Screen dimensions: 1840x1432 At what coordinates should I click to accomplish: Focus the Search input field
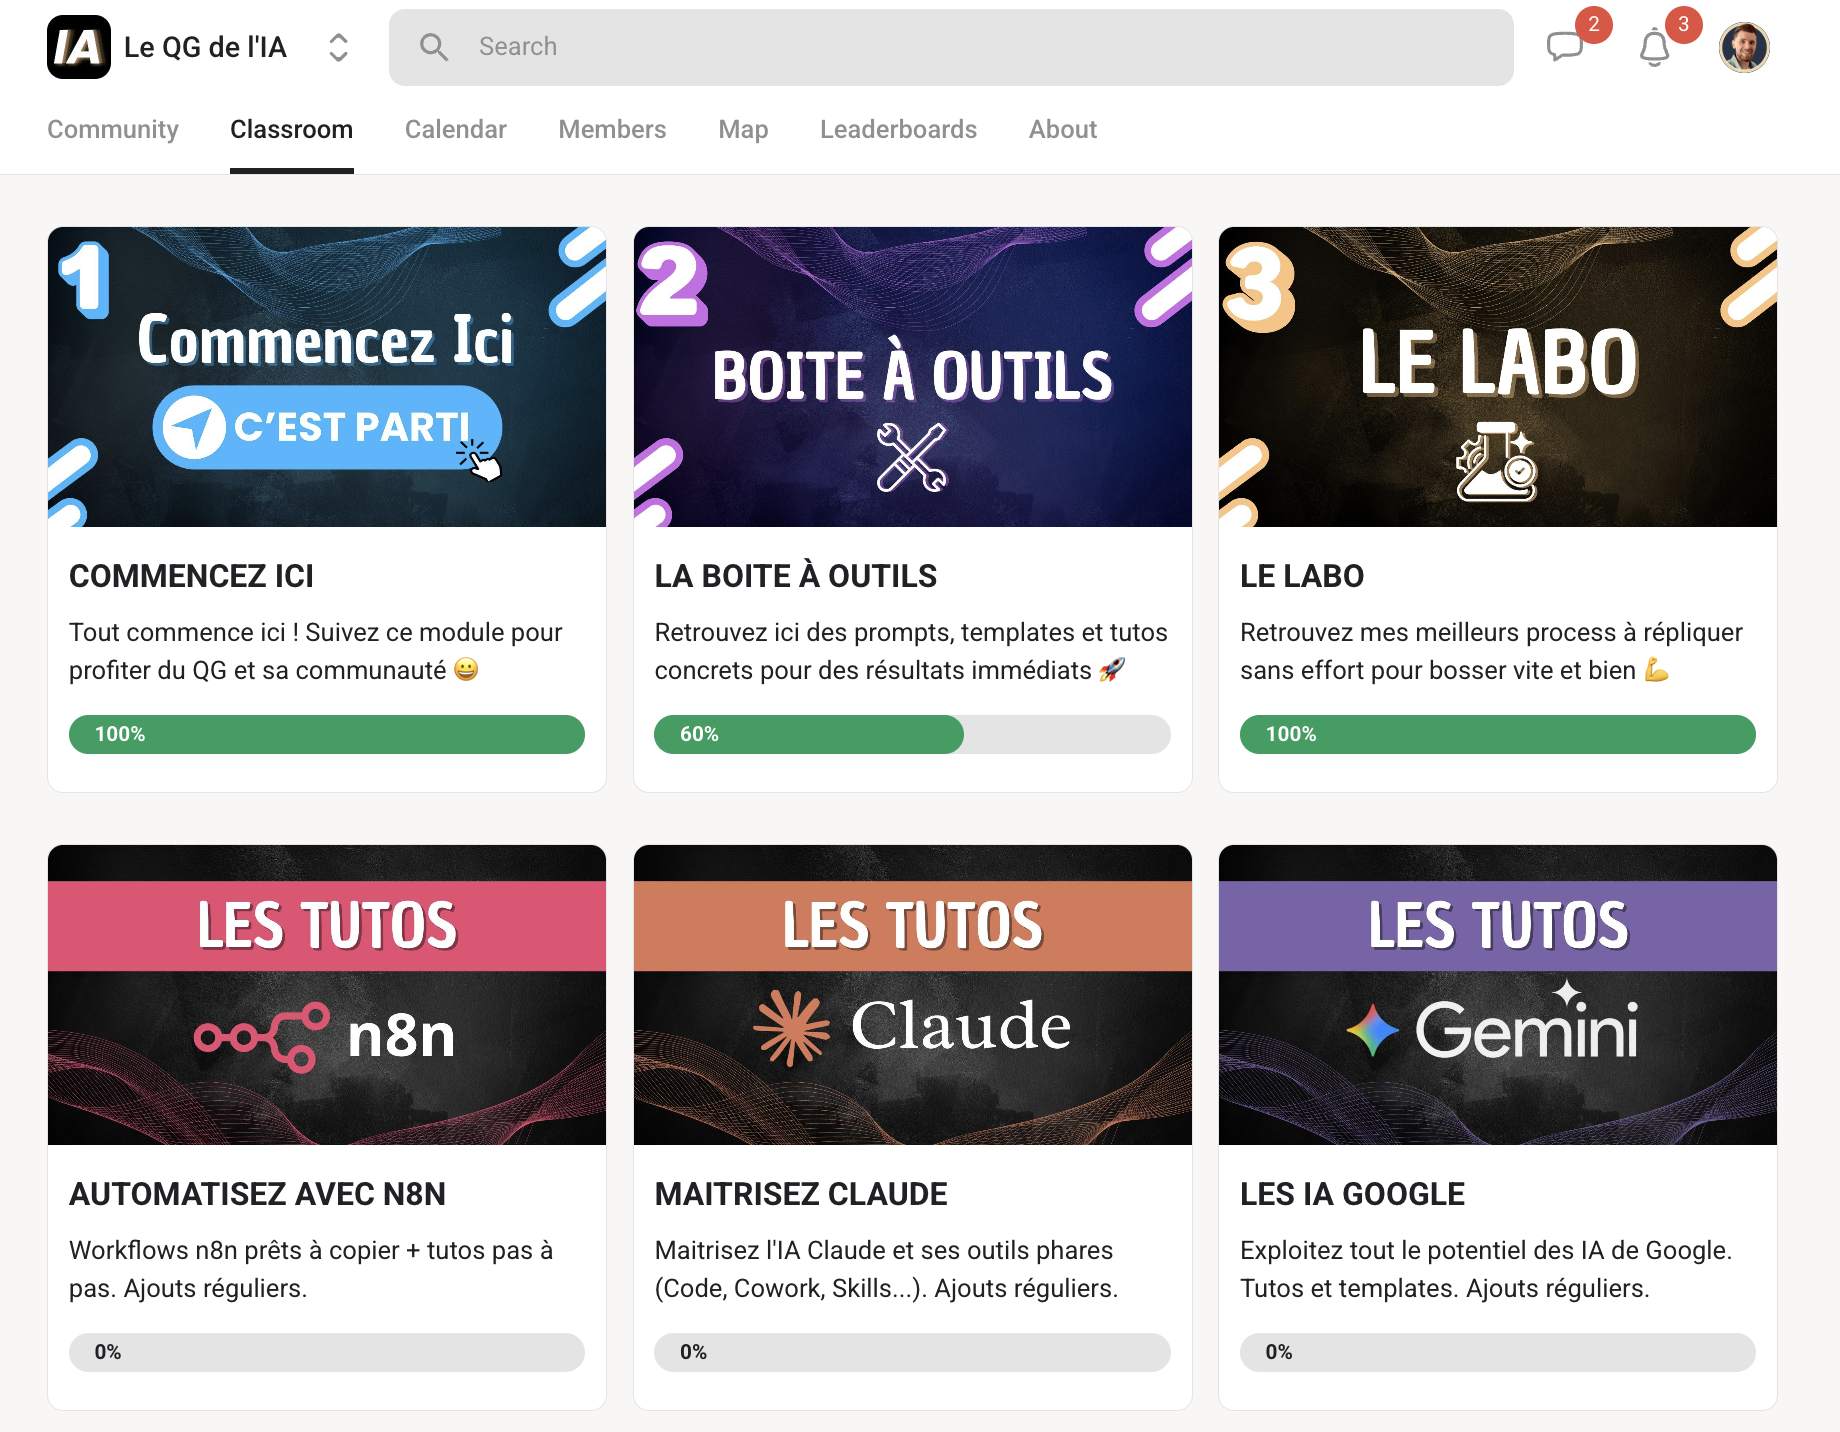[951, 47]
